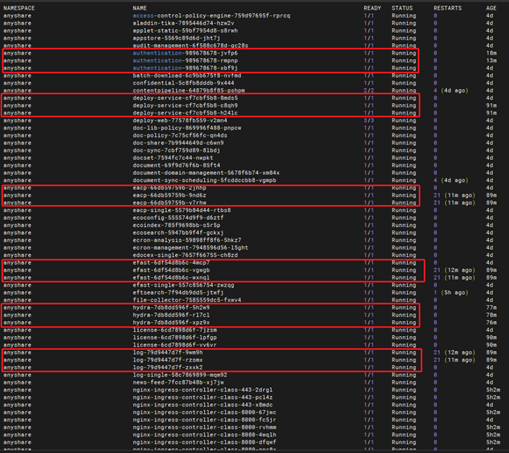Select the news-feed-7fcc87b48b-xj7jw pod
This screenshot has height=453, width=509.
(178, 382)
